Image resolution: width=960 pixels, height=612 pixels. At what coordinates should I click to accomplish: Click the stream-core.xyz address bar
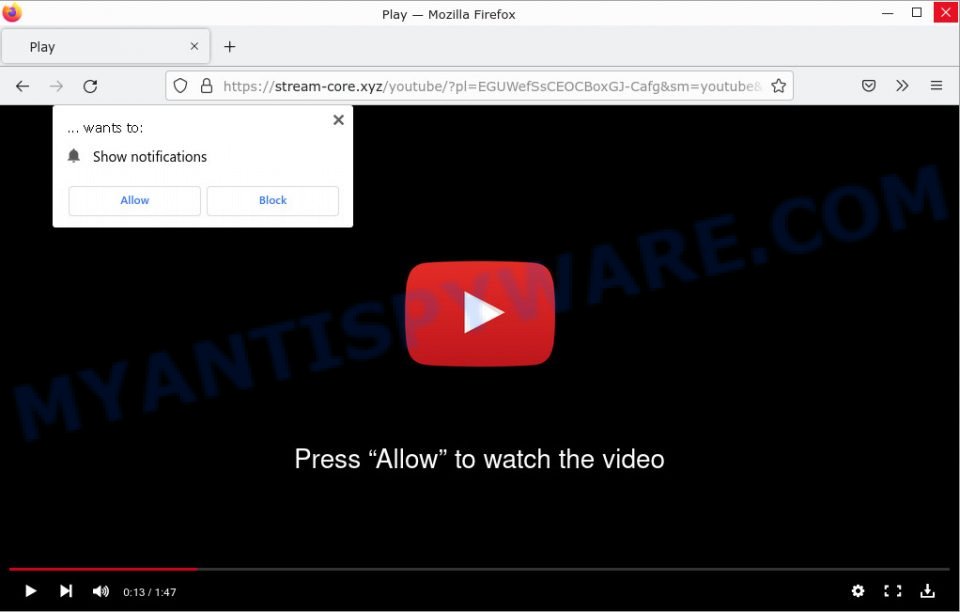479,86
